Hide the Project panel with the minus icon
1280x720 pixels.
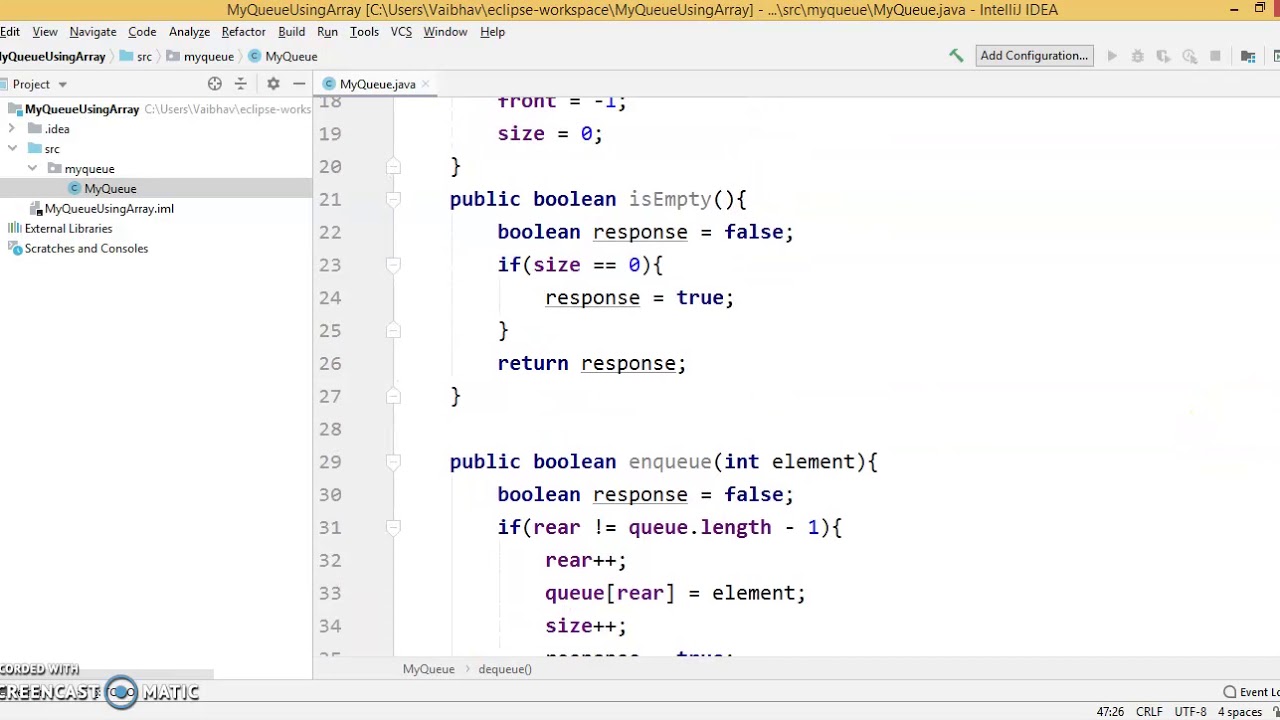299,84
